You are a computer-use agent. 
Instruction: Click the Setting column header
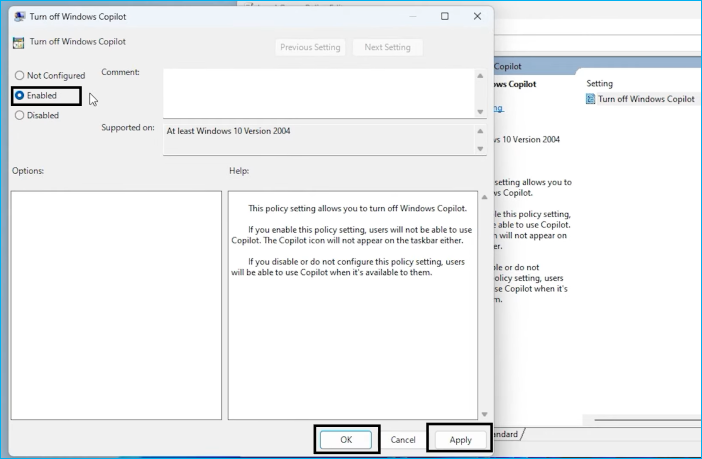pyautogui.click(x=600, y=83)
